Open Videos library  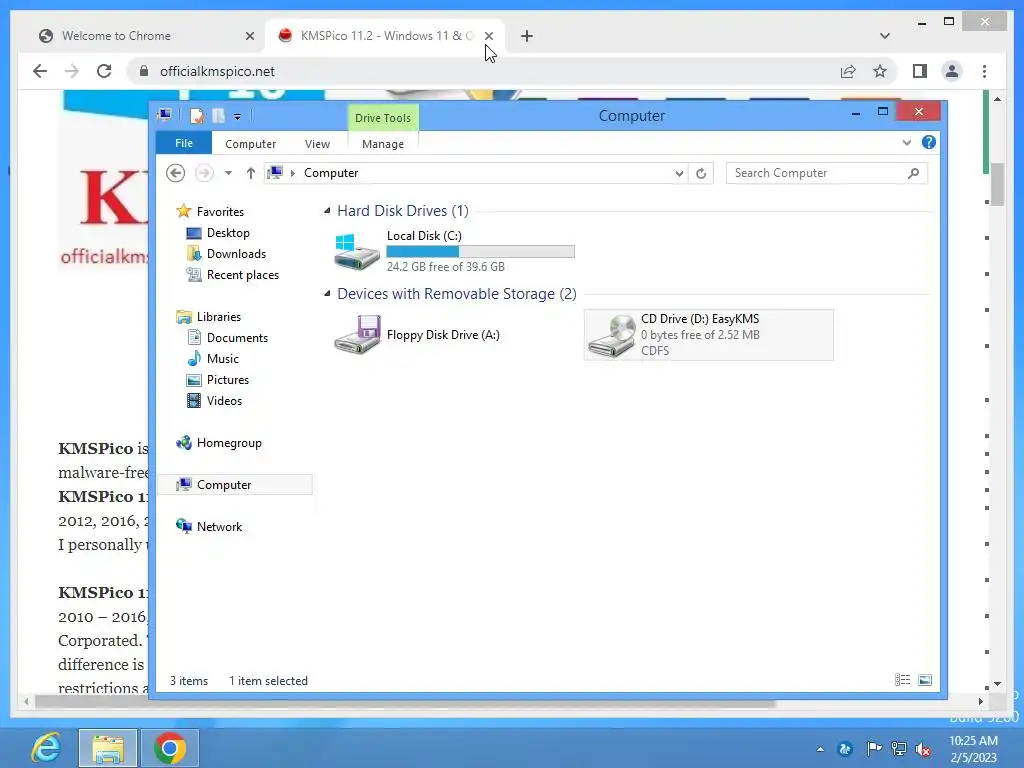coord(224,400)
